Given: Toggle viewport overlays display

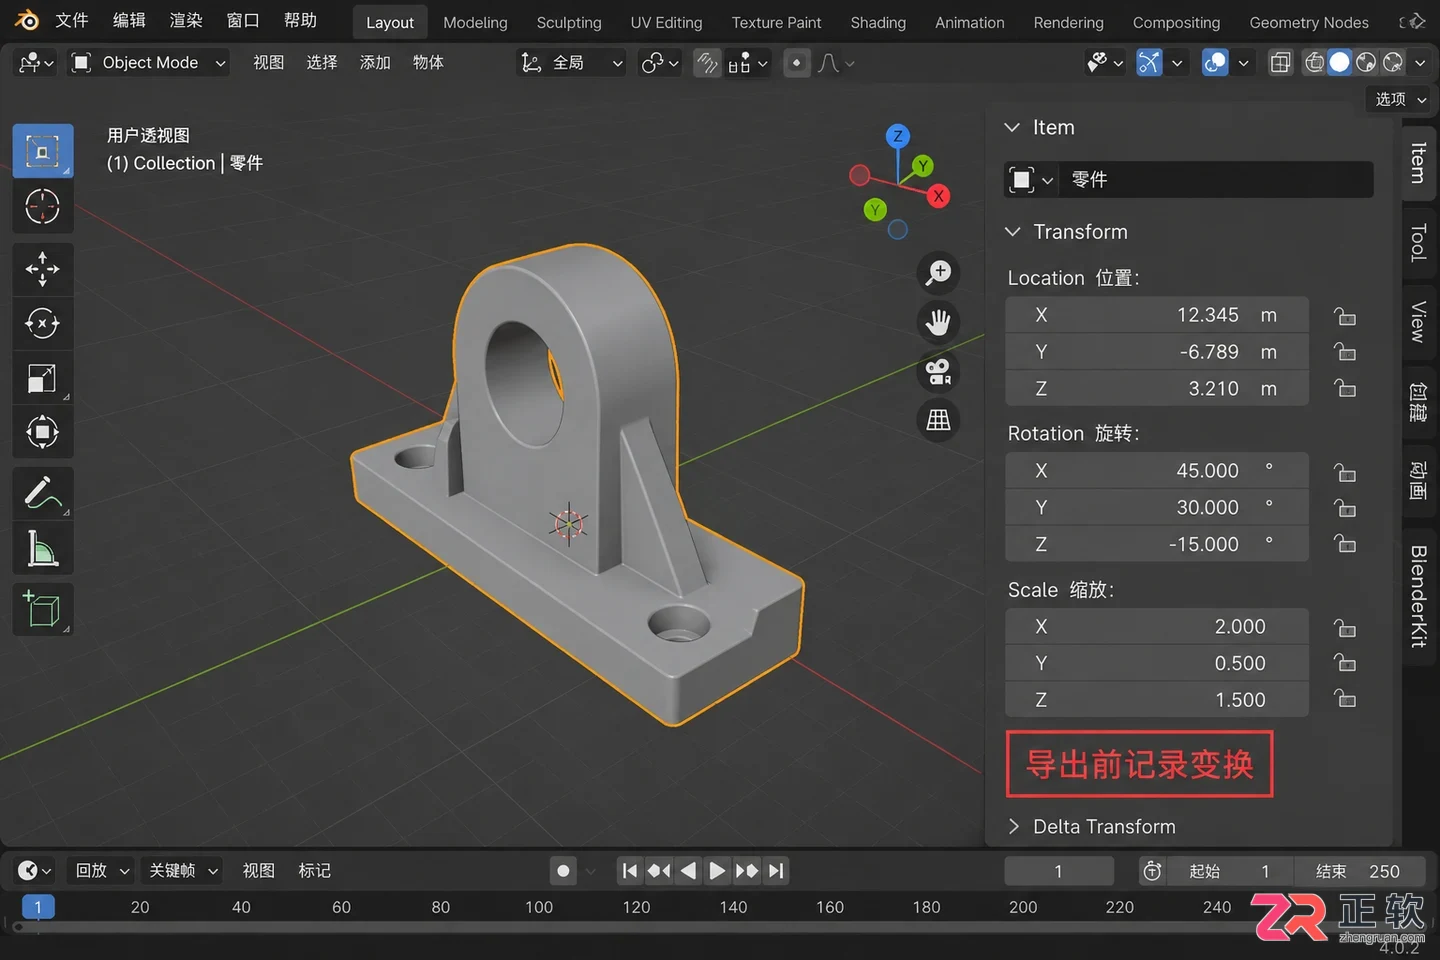Looking at the screenshot, I should tap(1215, 63).
